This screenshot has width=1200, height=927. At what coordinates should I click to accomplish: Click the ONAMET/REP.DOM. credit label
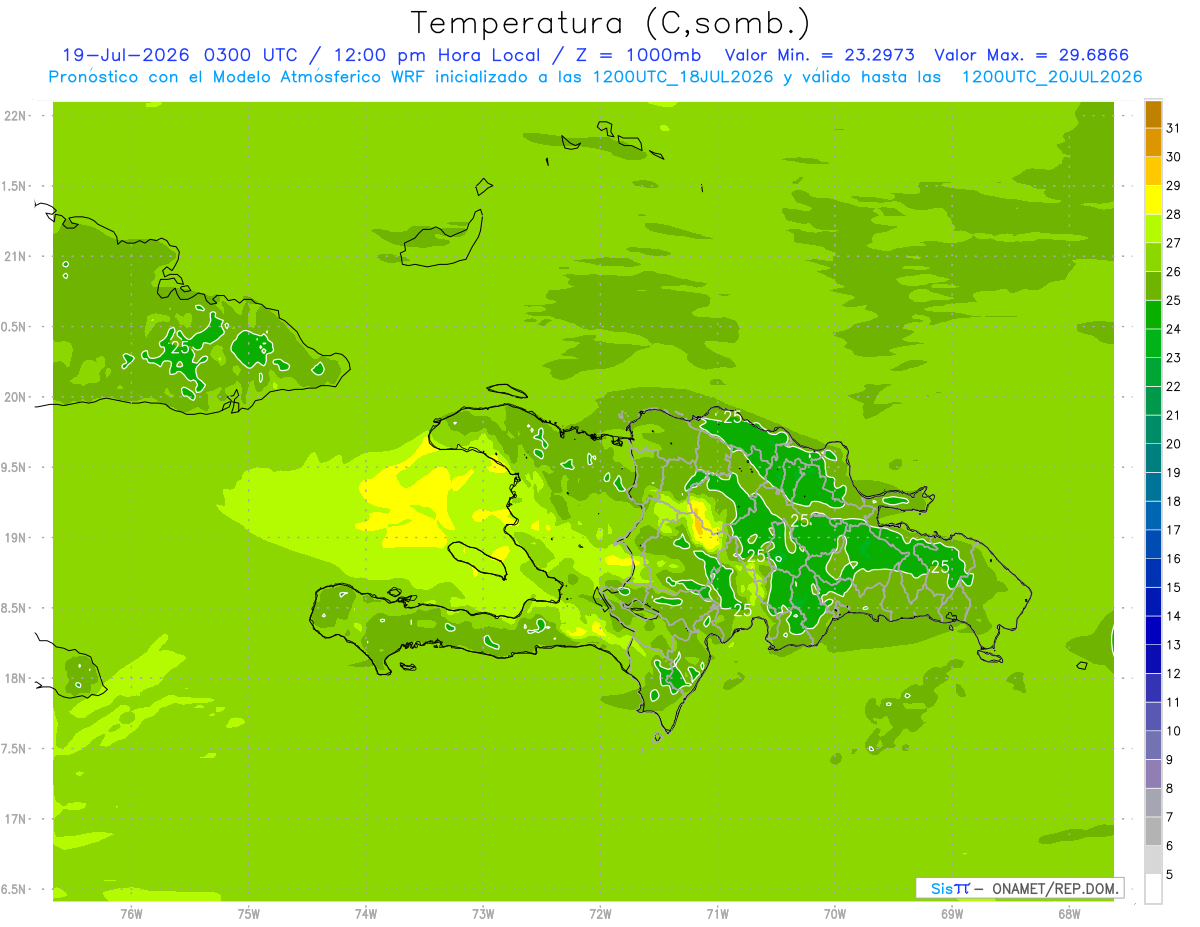1055,888
